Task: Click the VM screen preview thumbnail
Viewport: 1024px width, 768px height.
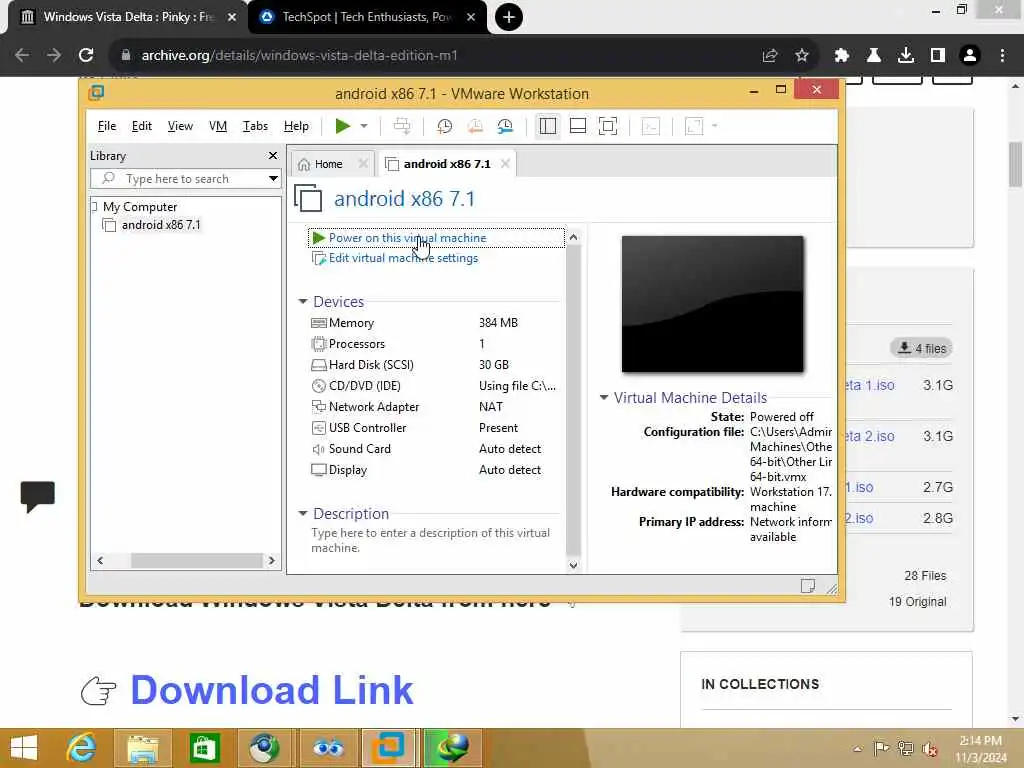Action: tap(712, 304)
